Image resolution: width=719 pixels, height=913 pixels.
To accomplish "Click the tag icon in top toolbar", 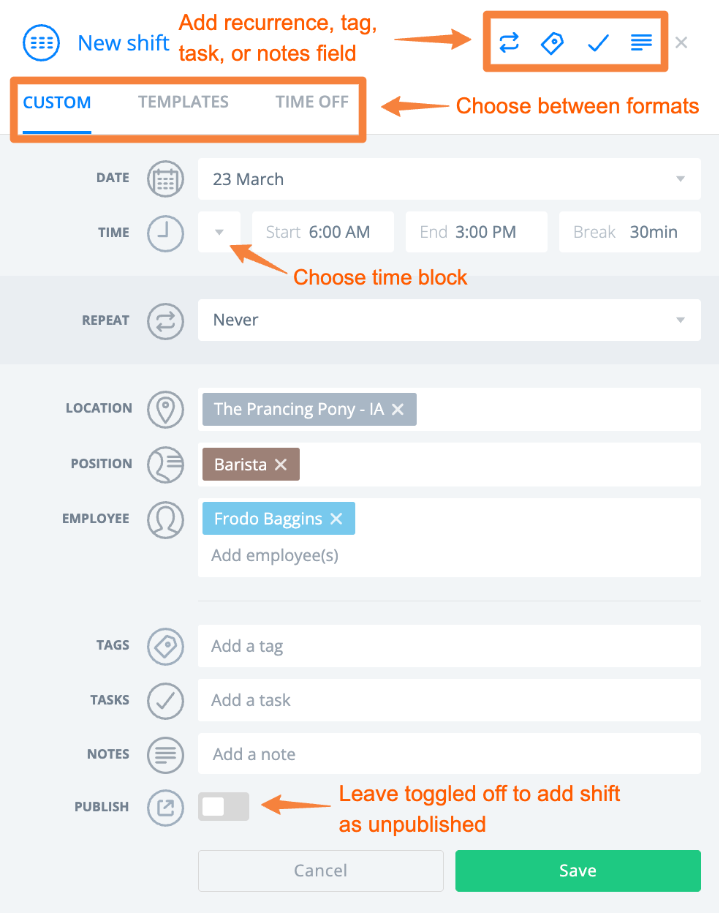I will coord(552,42).
